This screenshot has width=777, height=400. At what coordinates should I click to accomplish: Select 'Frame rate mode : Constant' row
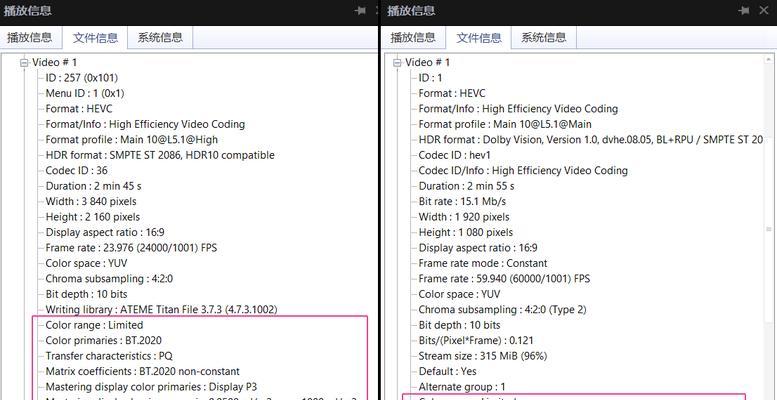coord(483,263)
